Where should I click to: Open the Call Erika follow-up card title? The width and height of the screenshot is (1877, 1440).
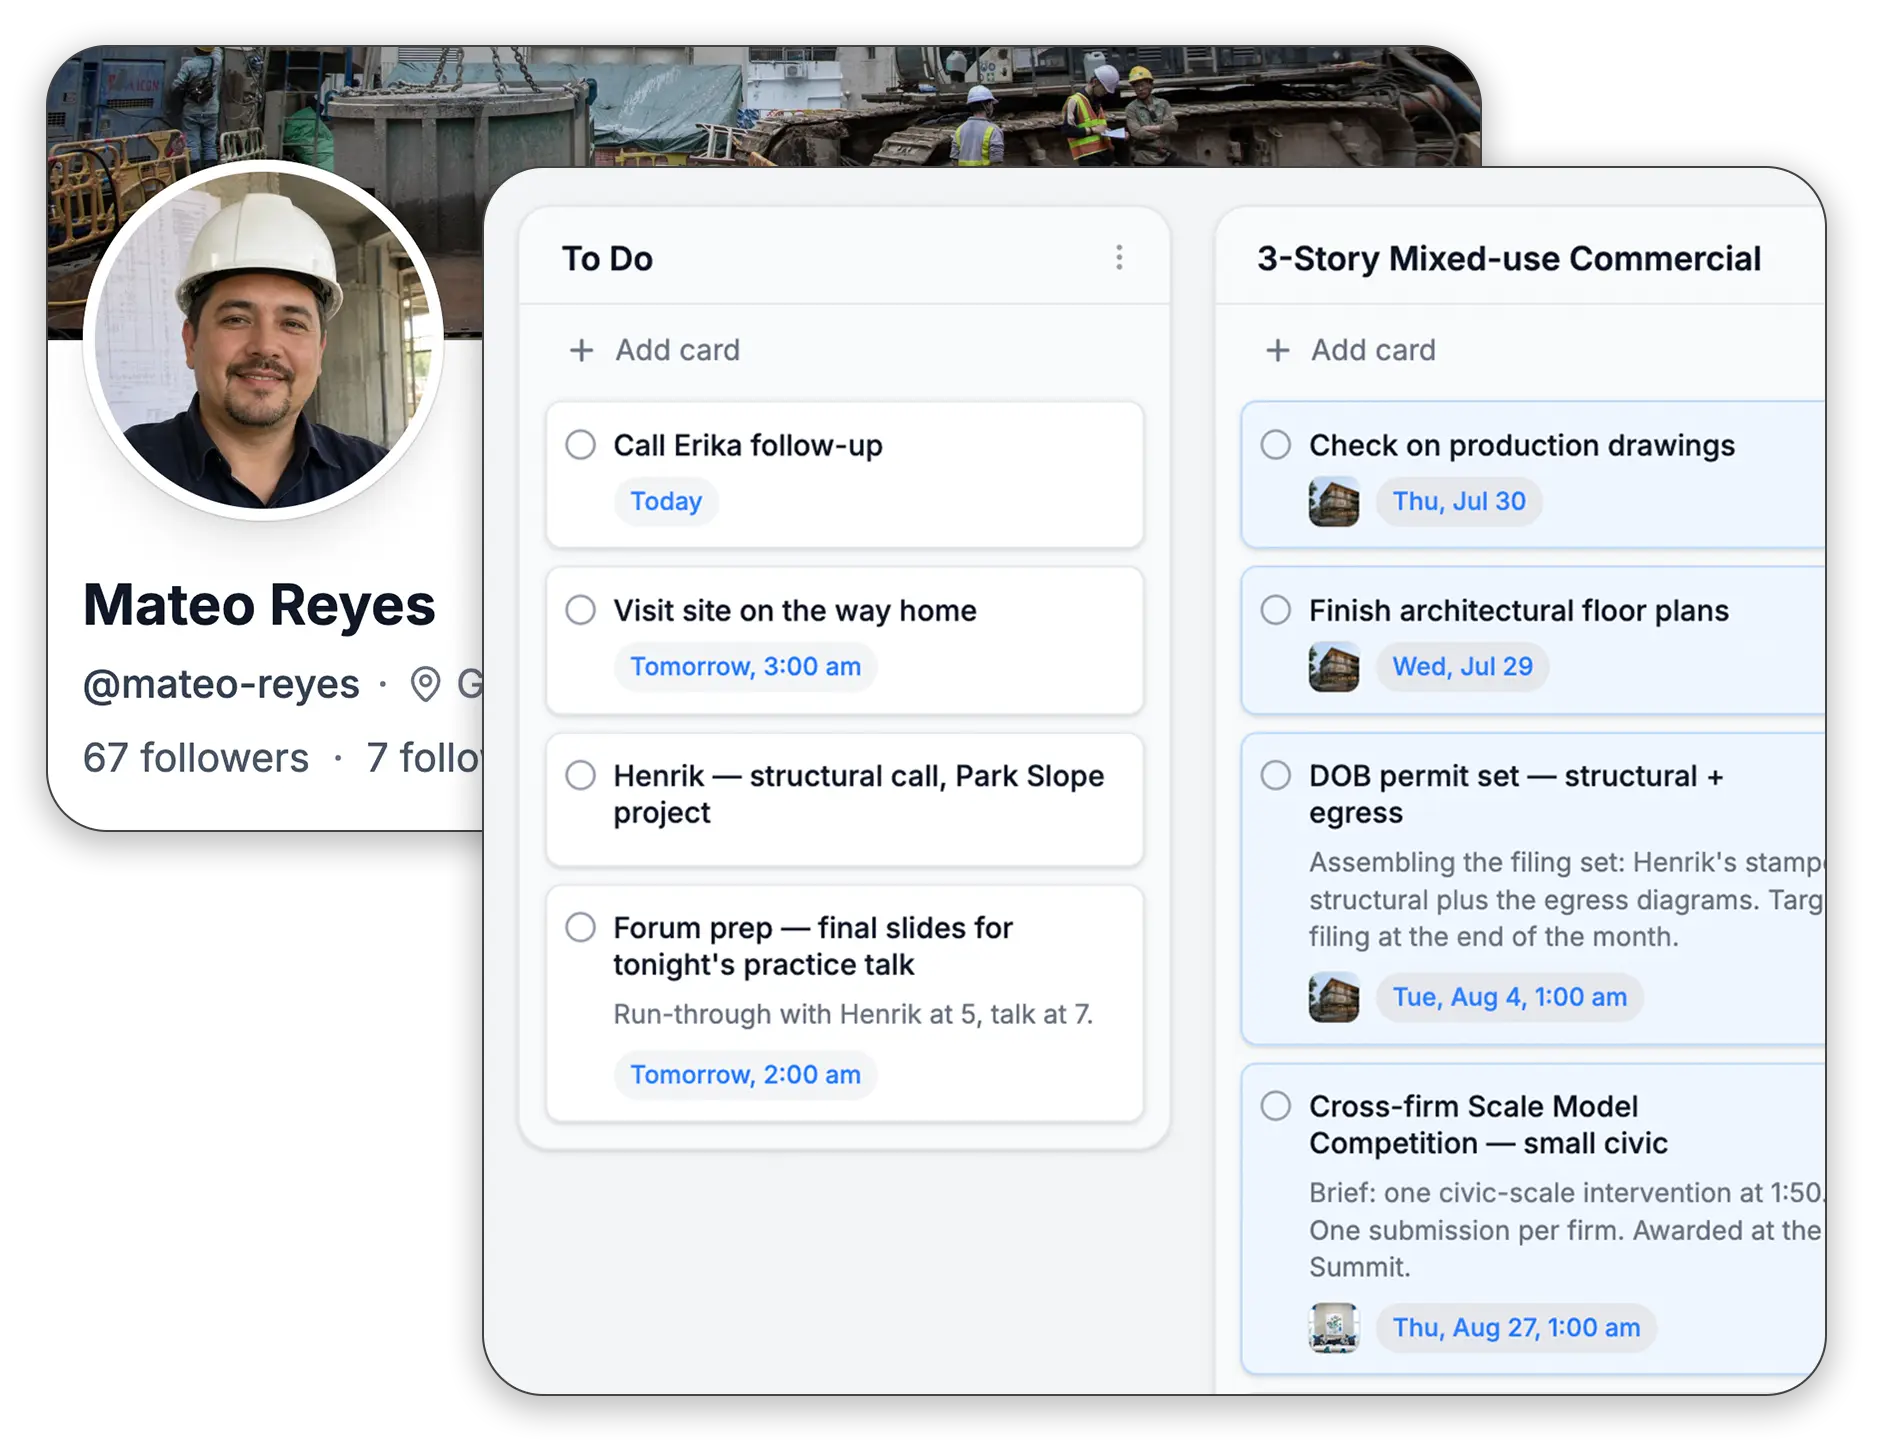[748, 446]
